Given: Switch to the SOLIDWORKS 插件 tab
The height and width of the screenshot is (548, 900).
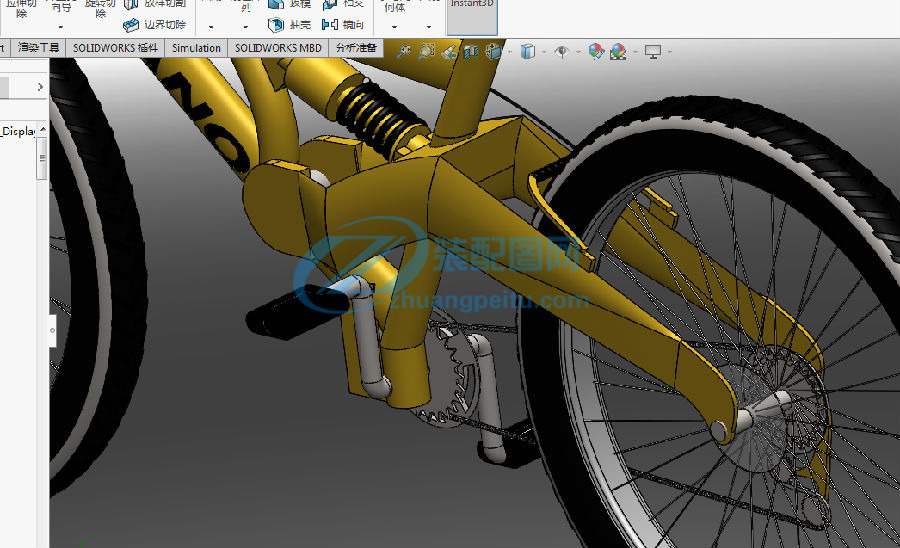Looking at the screenshot, I should tap(115, 48).
